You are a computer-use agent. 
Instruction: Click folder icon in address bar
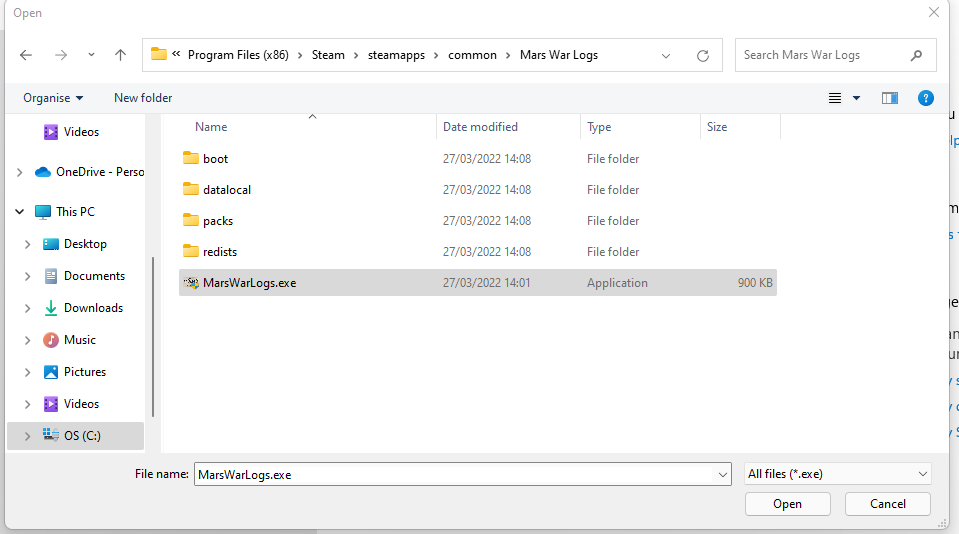[x=159, y=54]
